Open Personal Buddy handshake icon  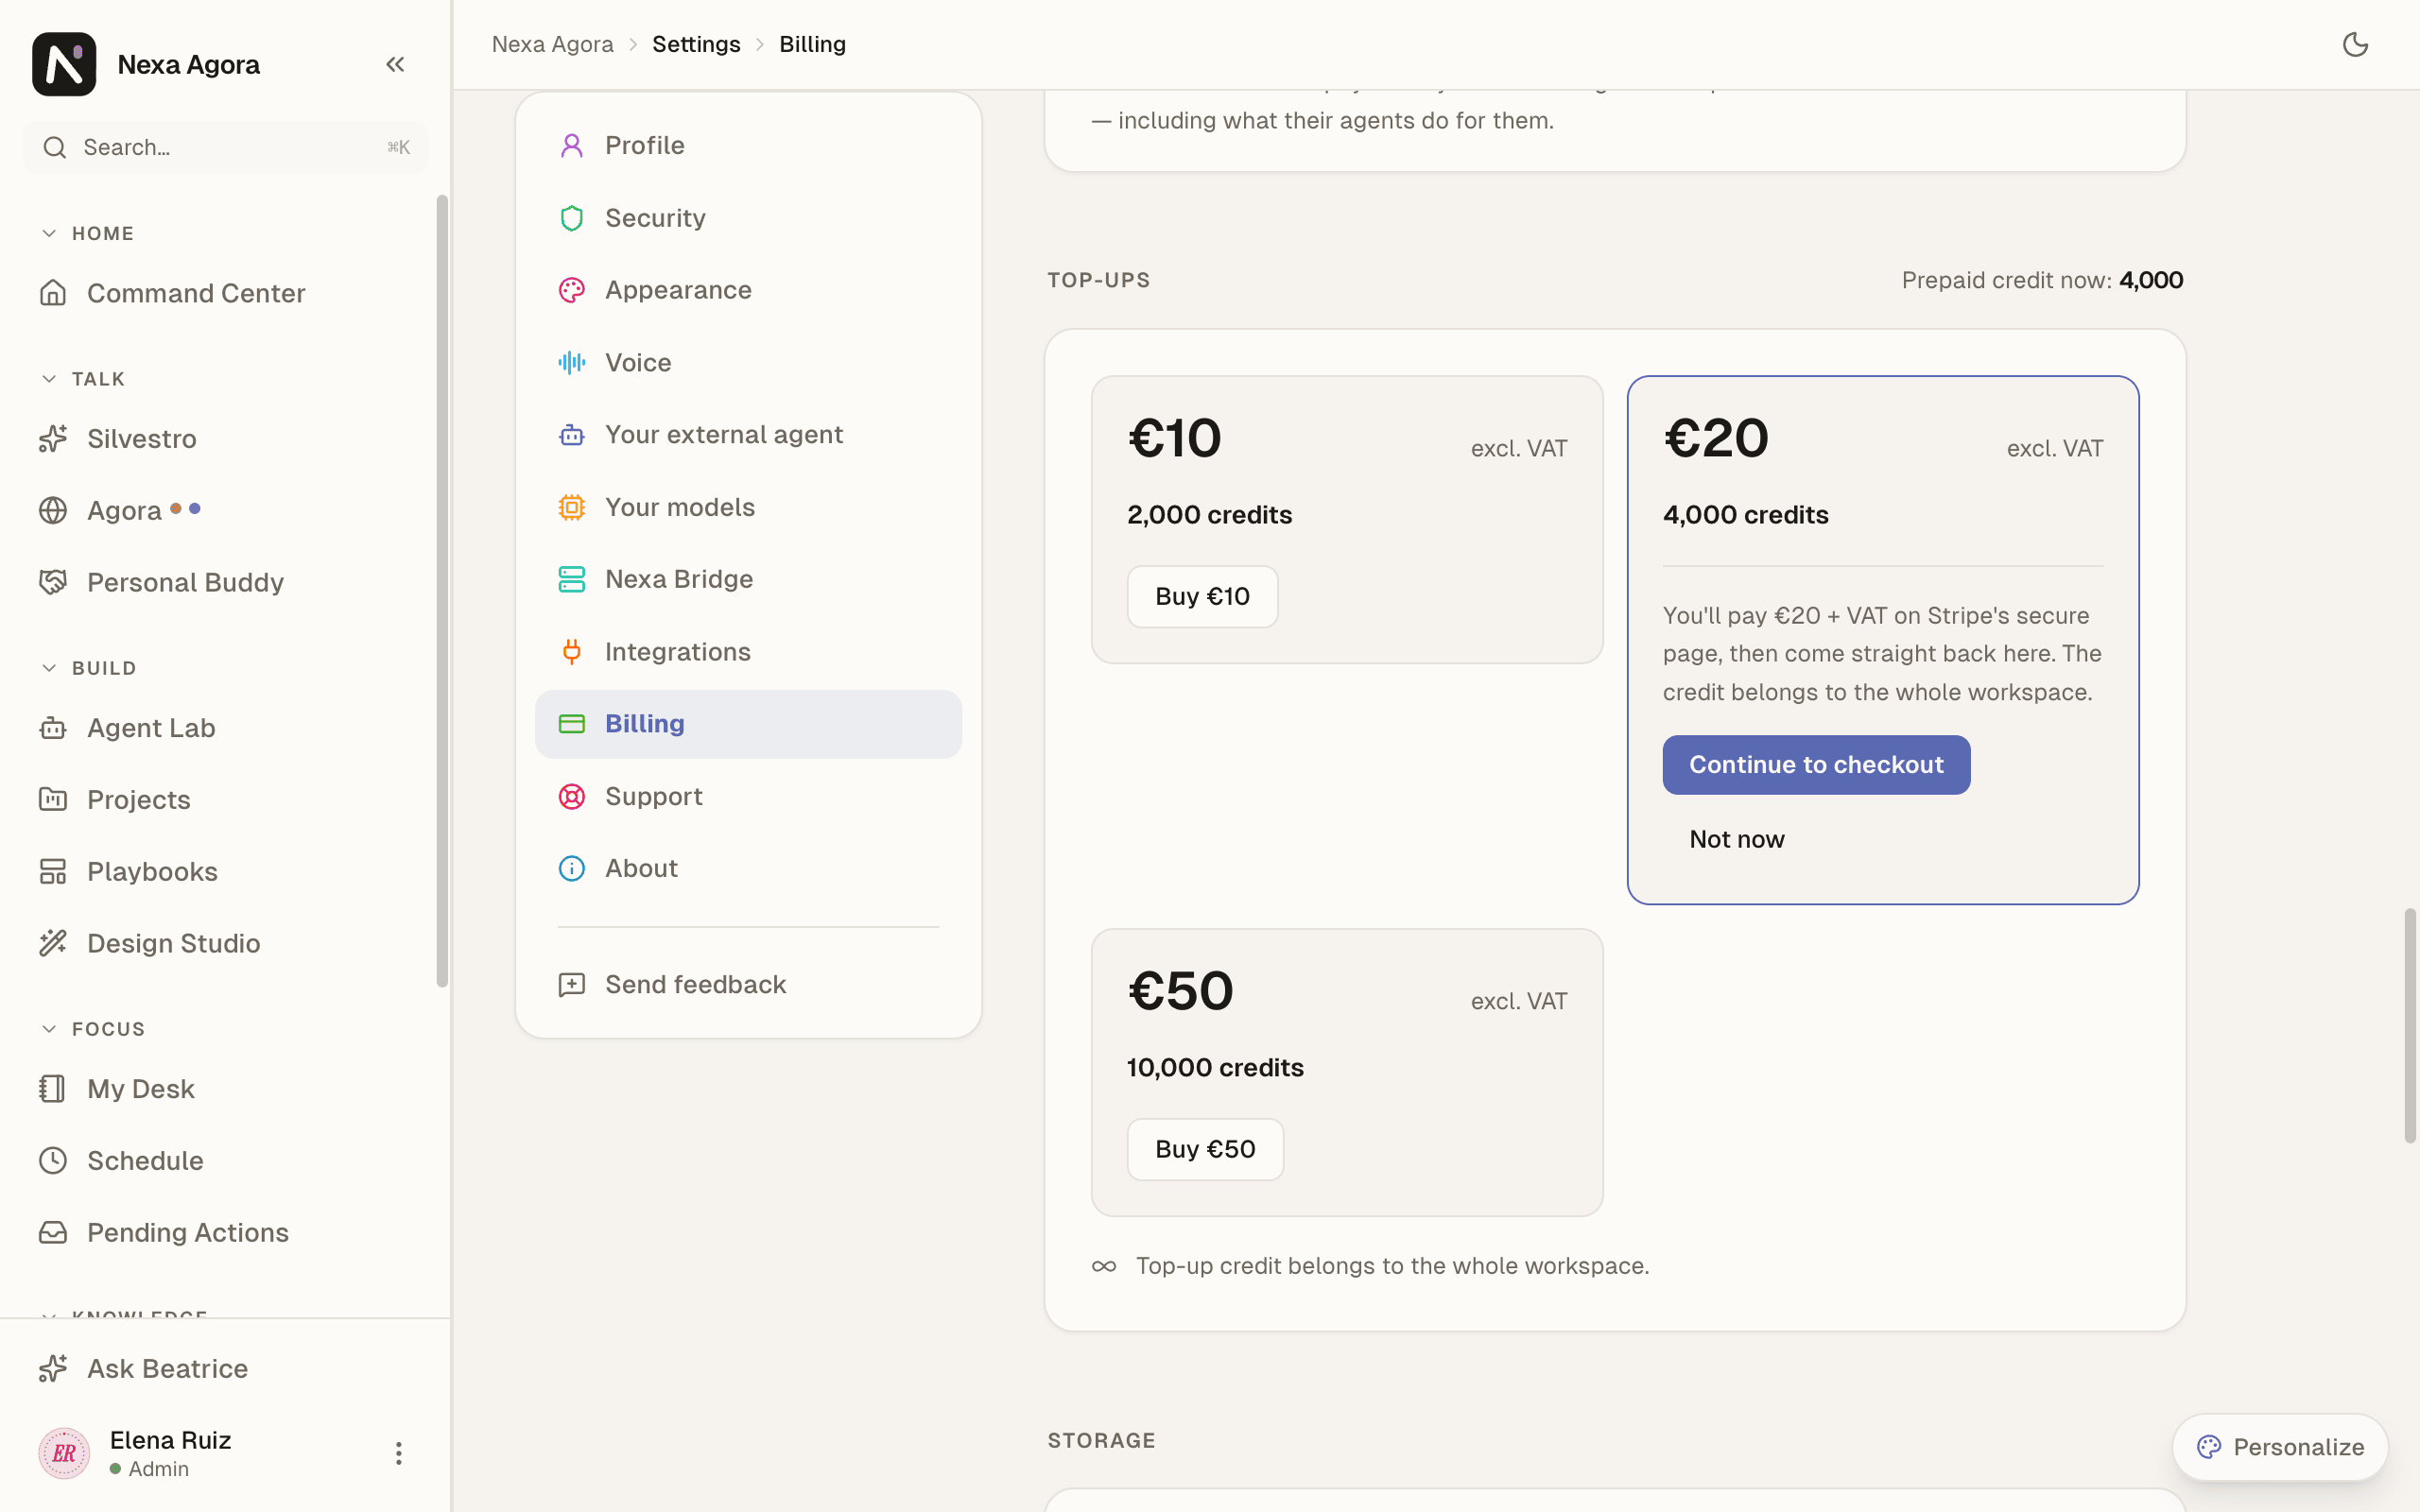tap(53, 582)
